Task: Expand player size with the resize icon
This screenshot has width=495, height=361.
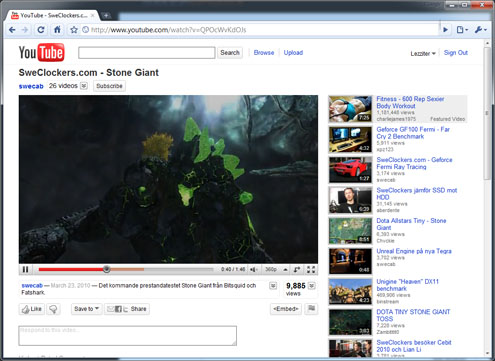Action: 297,269
